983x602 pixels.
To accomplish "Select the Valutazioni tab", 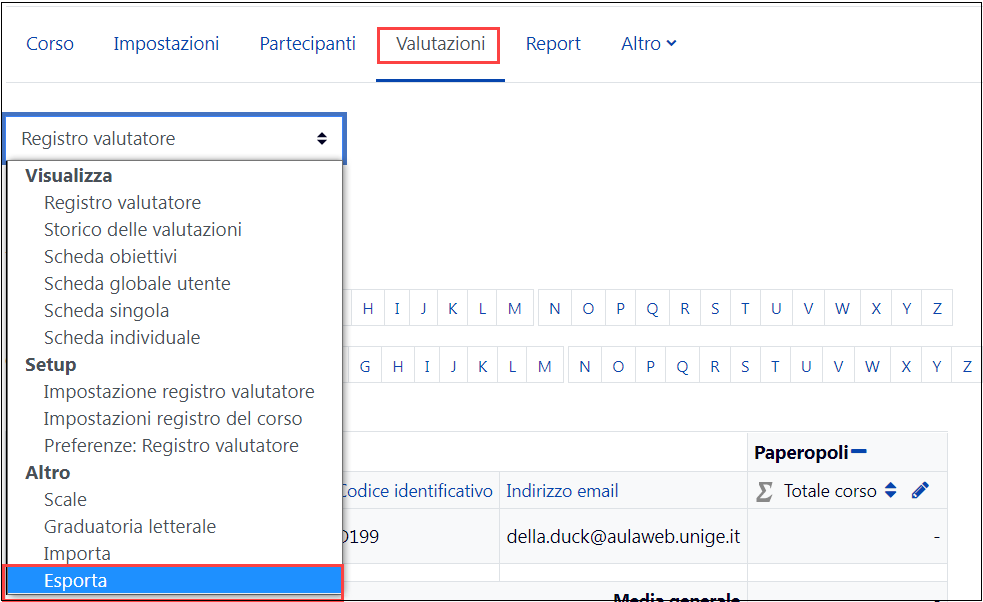I will pos(440,43).
